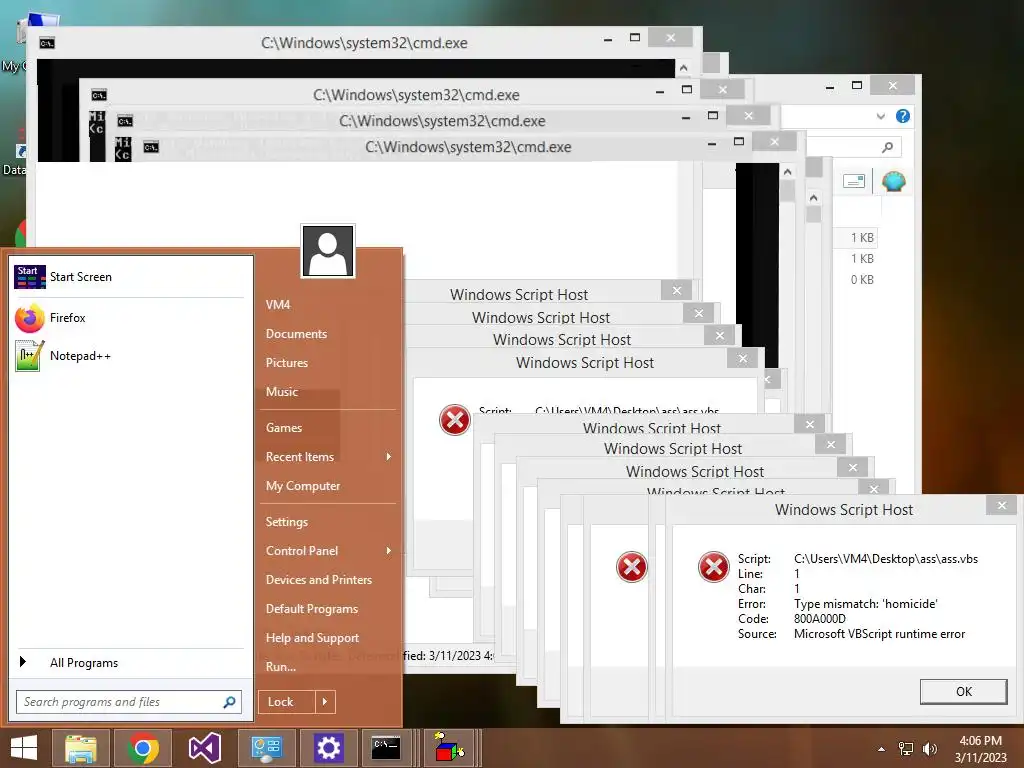Expand shutdown options arrow next to Lock

tap(325, 702)
